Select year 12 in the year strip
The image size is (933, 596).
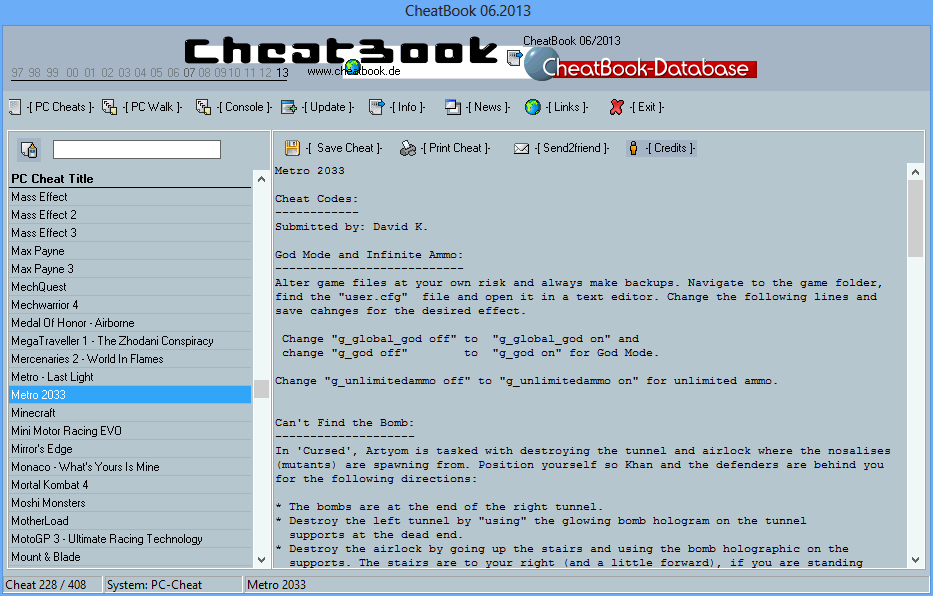(265, 73)
